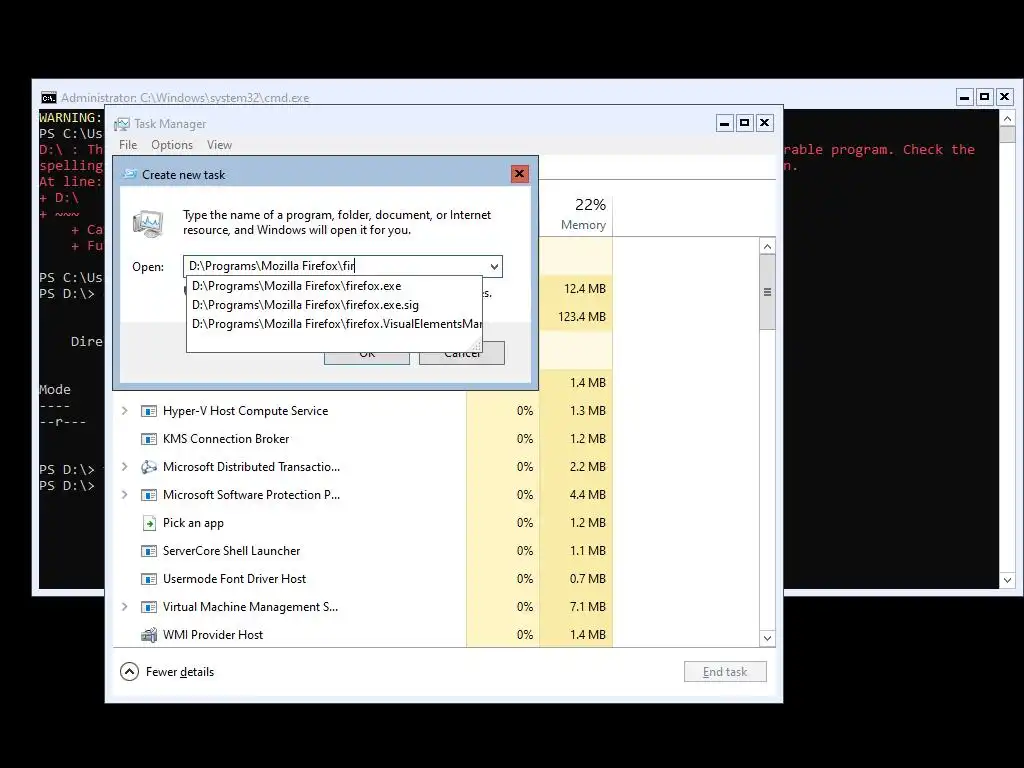Click WMI Provider Host icon

coord(149,635)
